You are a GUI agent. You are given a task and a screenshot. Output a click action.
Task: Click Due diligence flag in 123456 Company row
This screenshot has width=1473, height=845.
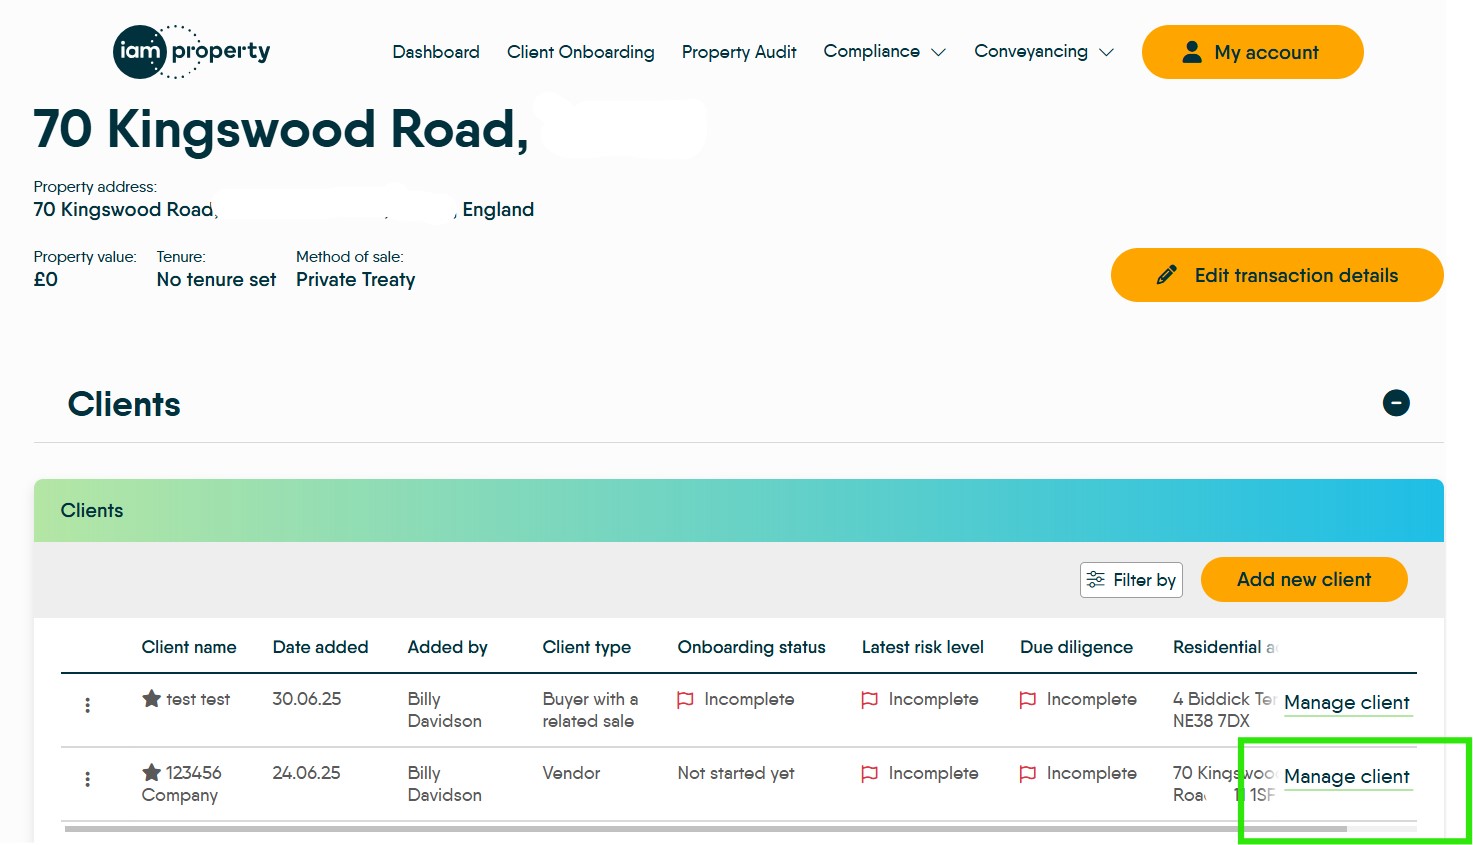pyautogui.click(x=1027, y=774)
